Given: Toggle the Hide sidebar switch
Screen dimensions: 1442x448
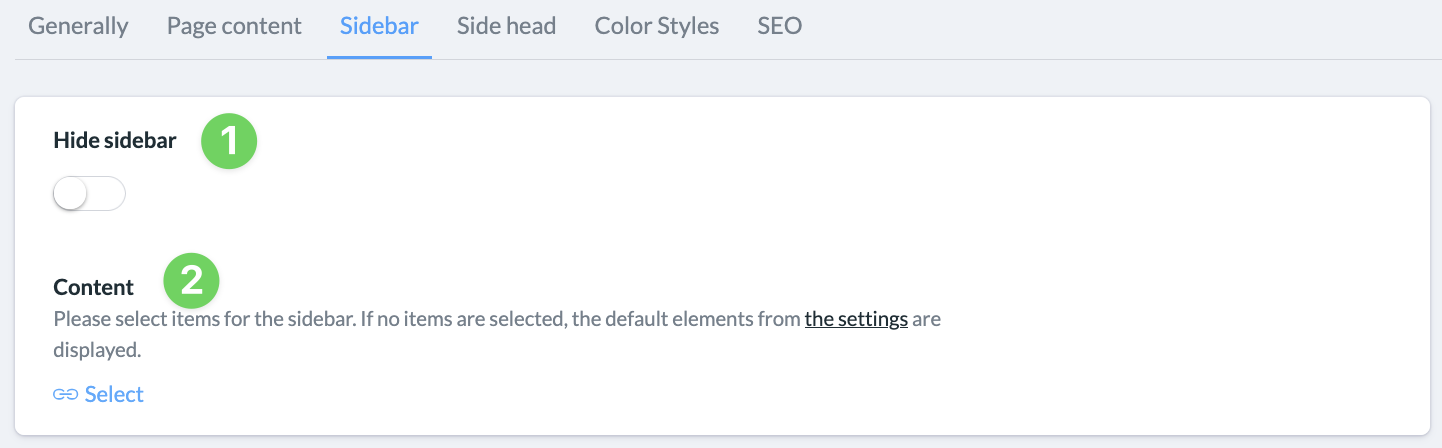Looking at the screenshot, I should click(89, 194).
